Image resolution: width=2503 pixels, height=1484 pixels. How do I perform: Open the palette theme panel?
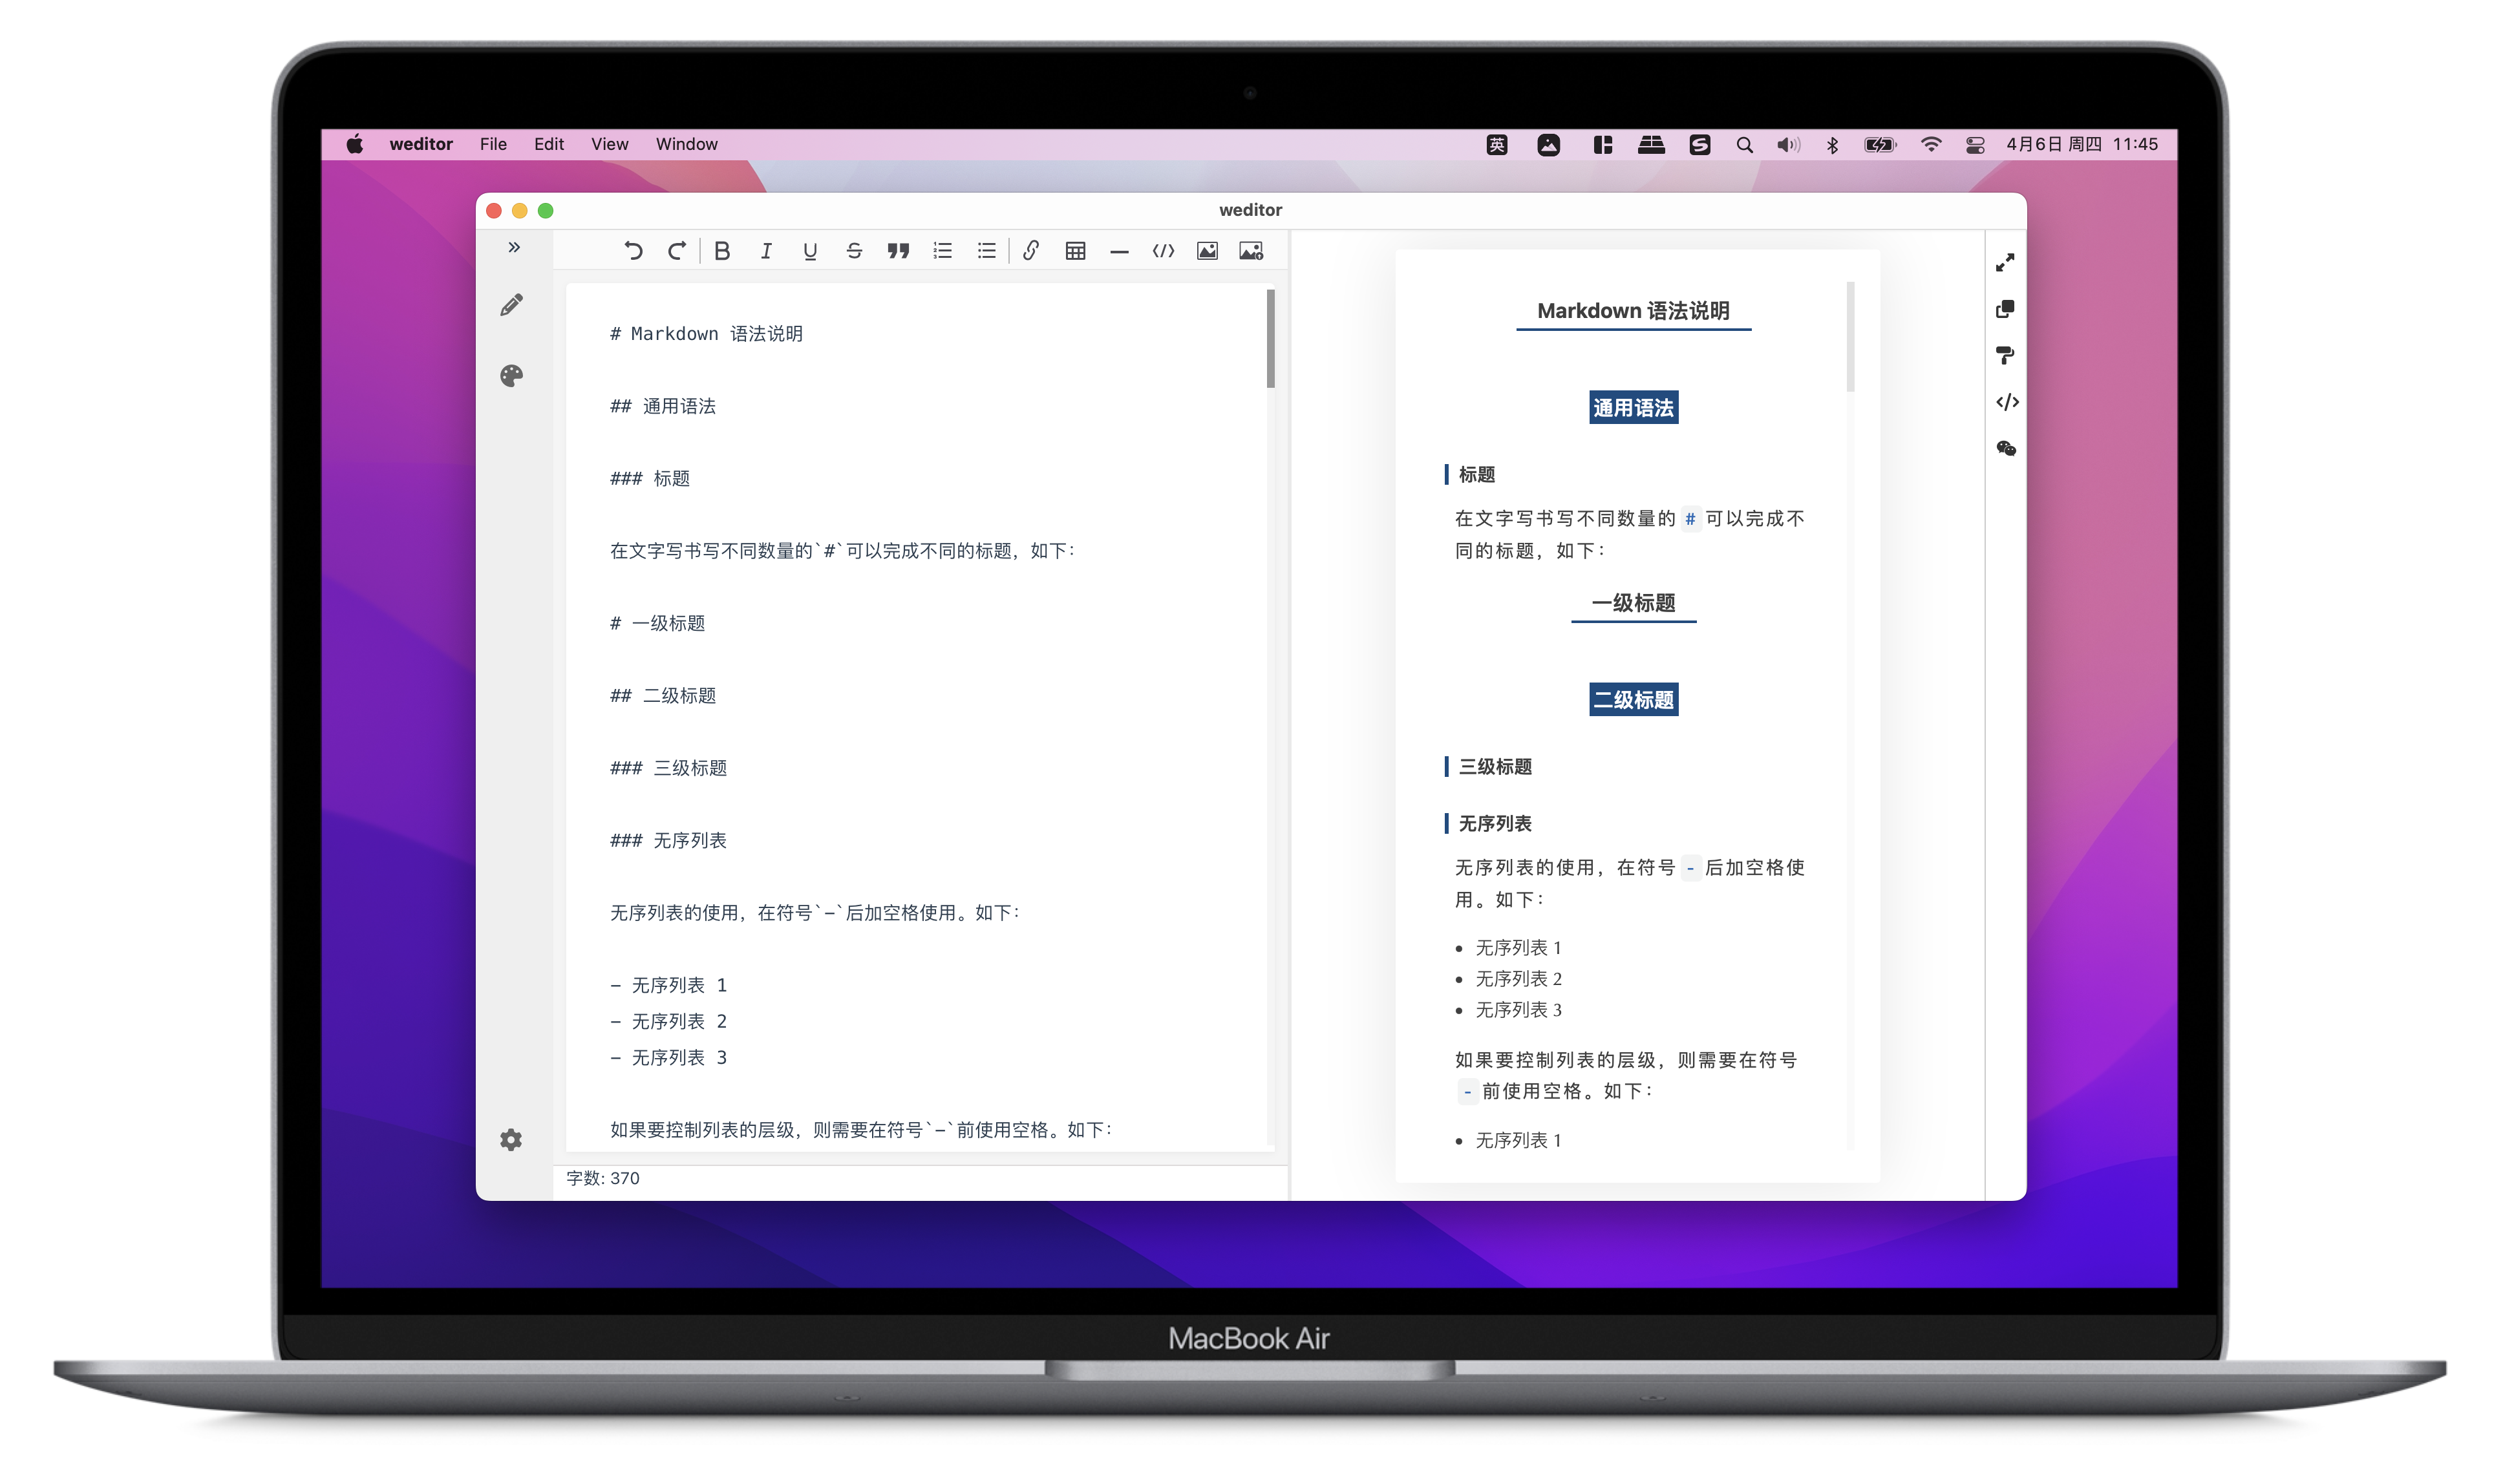tap(512, 376)
